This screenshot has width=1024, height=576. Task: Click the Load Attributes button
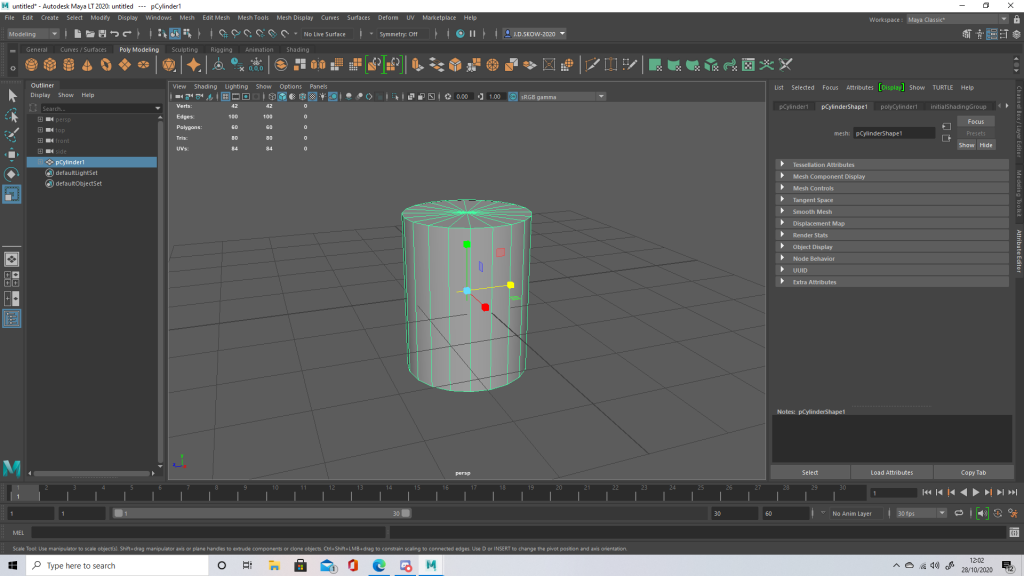pos(891,472)
